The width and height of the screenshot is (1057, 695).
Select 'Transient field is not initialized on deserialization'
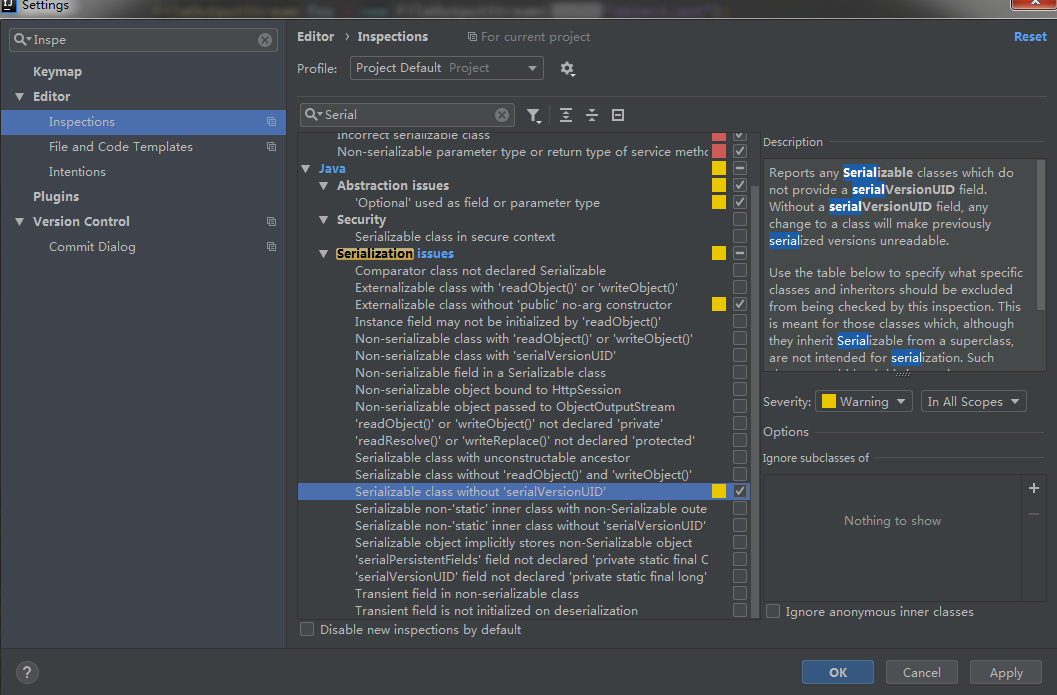496,611
